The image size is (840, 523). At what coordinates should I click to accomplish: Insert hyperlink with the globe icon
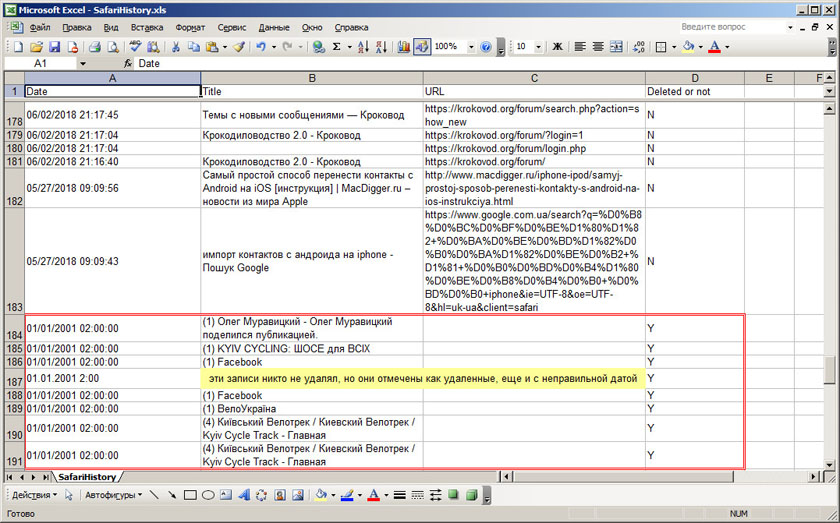click(319, 47)
